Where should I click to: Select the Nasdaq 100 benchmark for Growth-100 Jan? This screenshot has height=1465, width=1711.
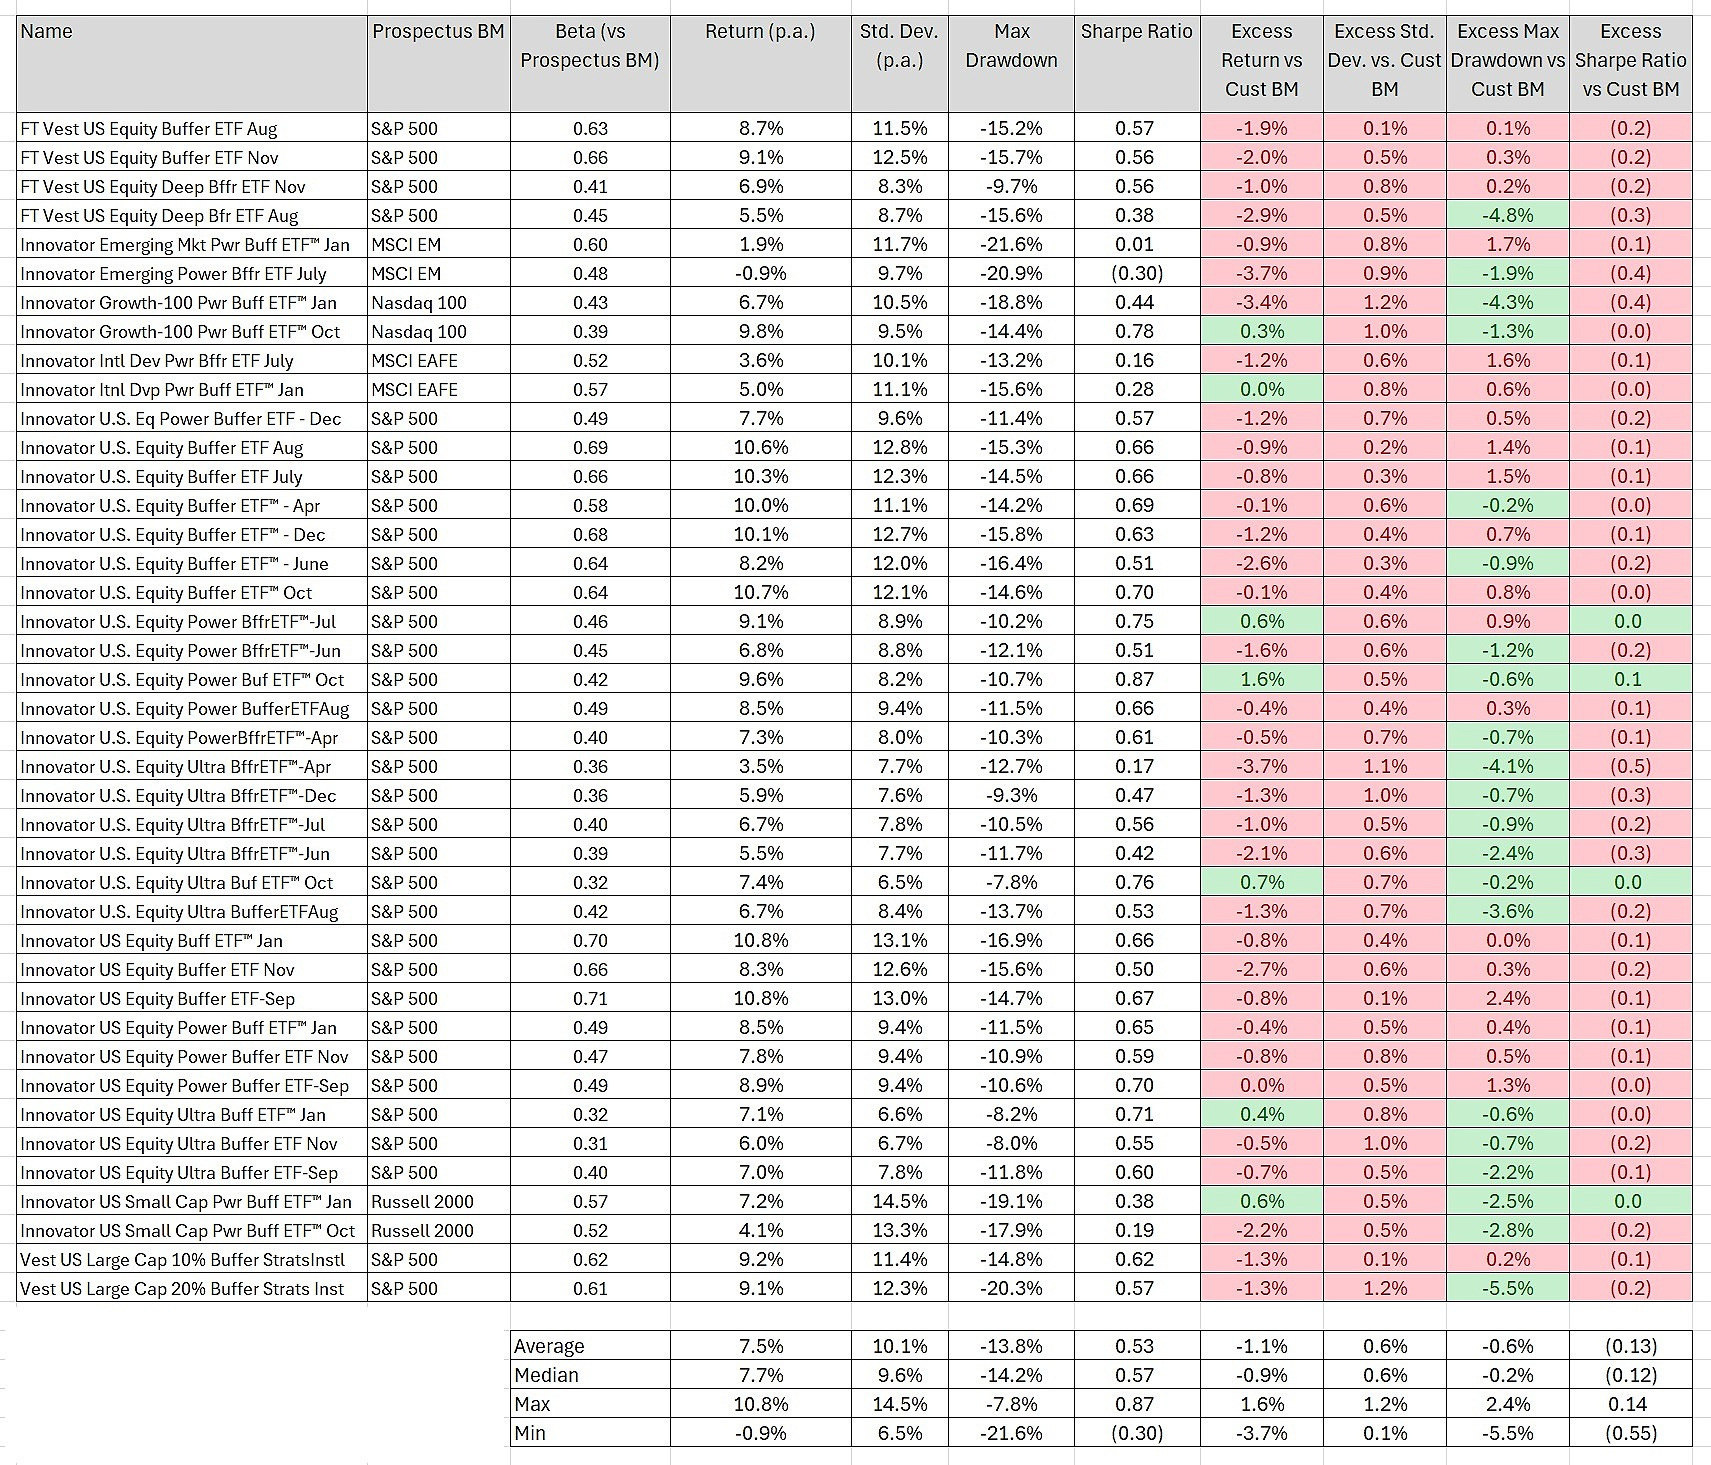click(x=438, y=302)
